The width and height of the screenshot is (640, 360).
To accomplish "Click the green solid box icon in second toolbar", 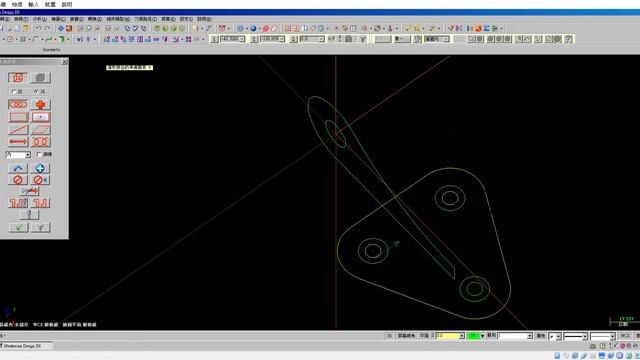I will pyautogui.click(x=61, y=39).
